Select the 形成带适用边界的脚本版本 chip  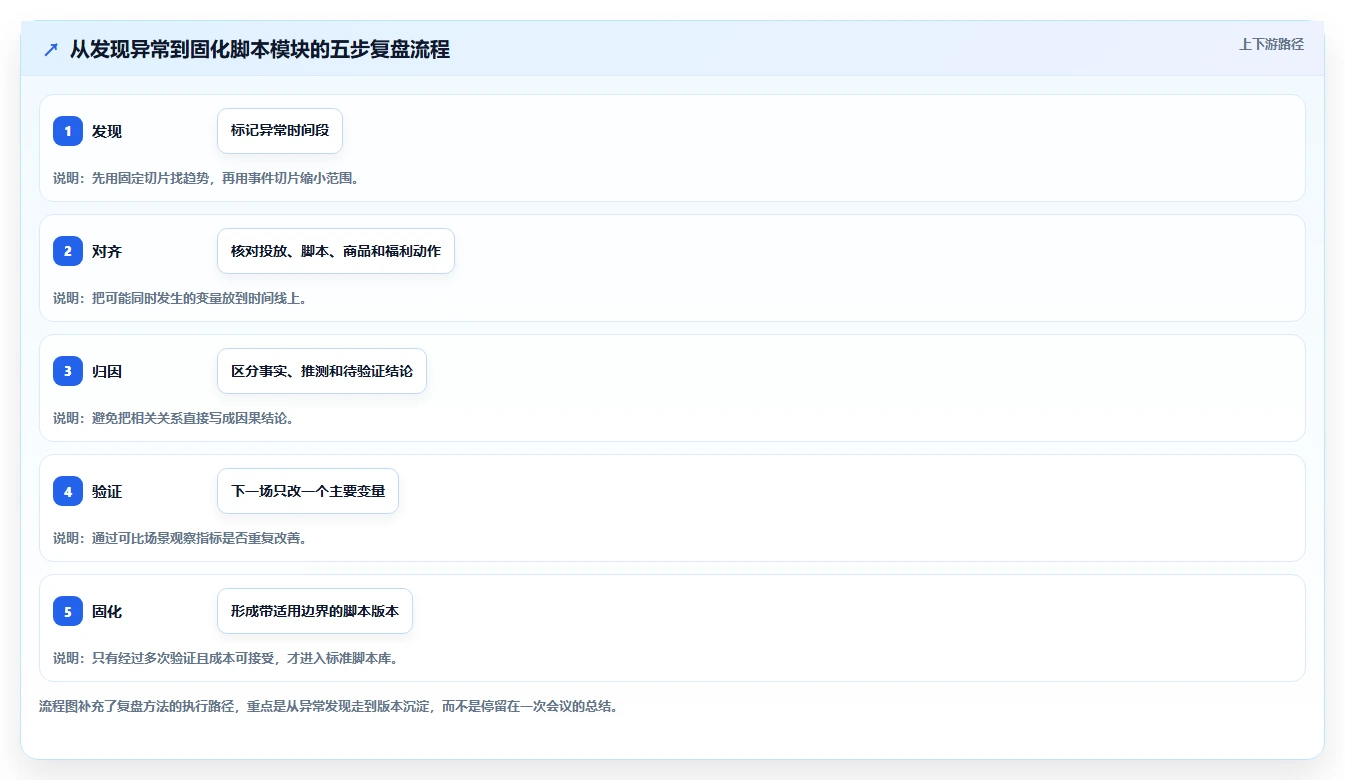pyautogui.click(x=315, y=611)
